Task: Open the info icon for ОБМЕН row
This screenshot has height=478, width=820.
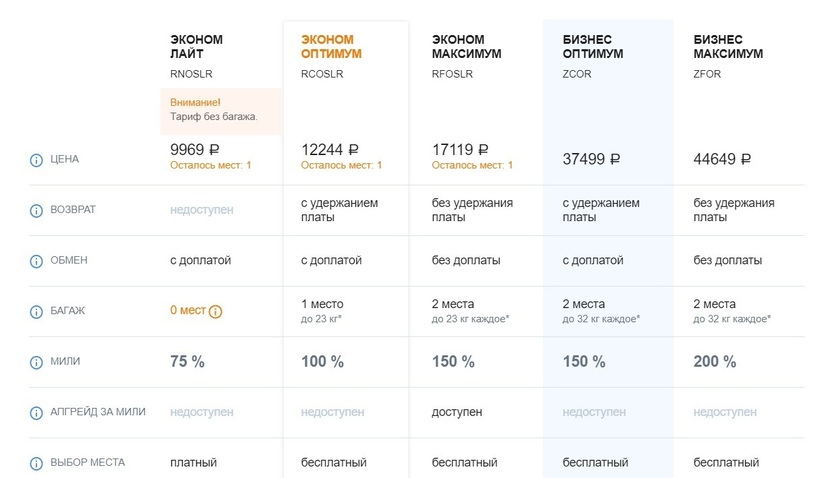Action: pyautogui.click(x=37, y=261)
